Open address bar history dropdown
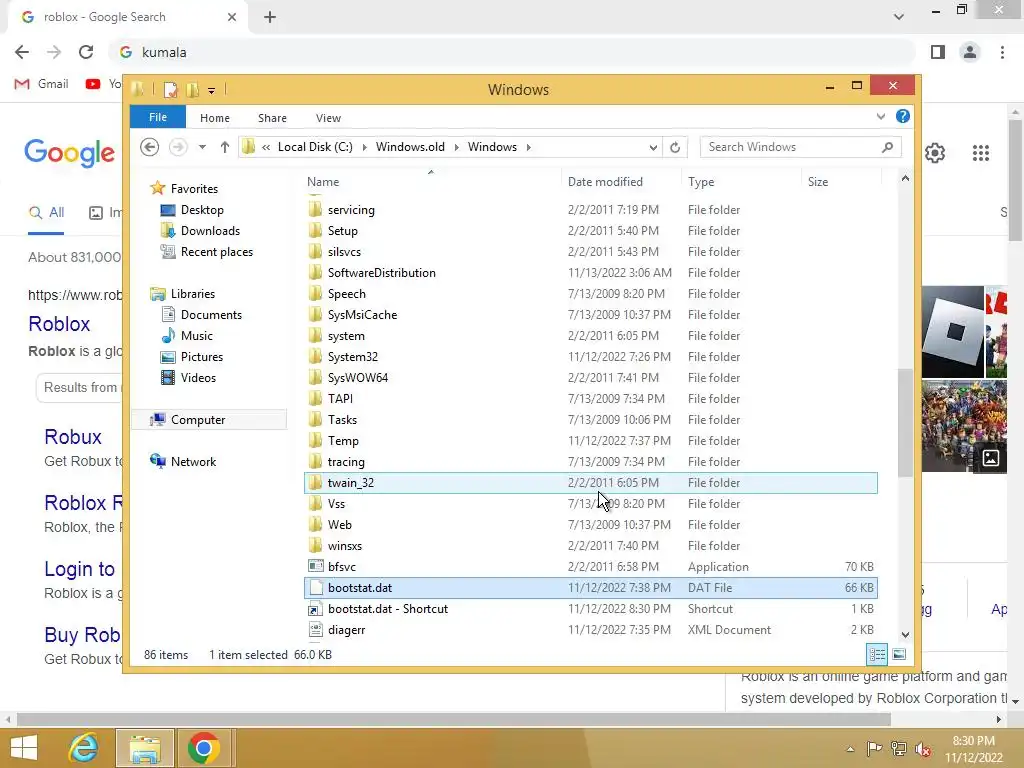 click(652, 148)
